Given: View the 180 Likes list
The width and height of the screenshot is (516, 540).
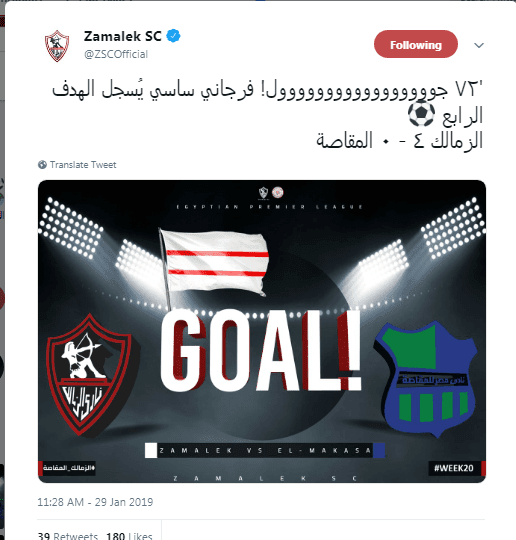Looking at the screenshot, I should 129,536.
